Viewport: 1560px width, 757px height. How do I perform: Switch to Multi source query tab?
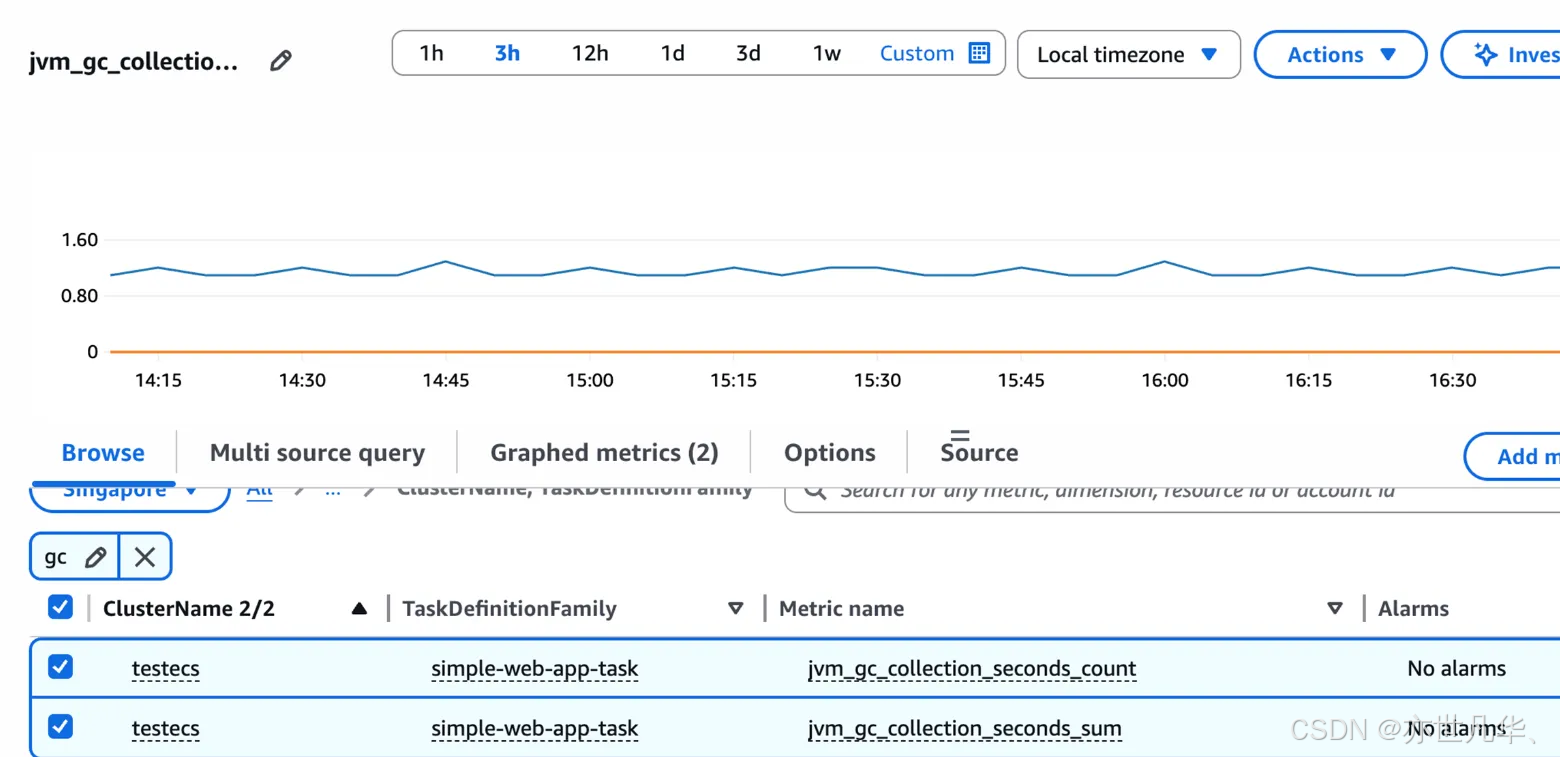[317, 453]
